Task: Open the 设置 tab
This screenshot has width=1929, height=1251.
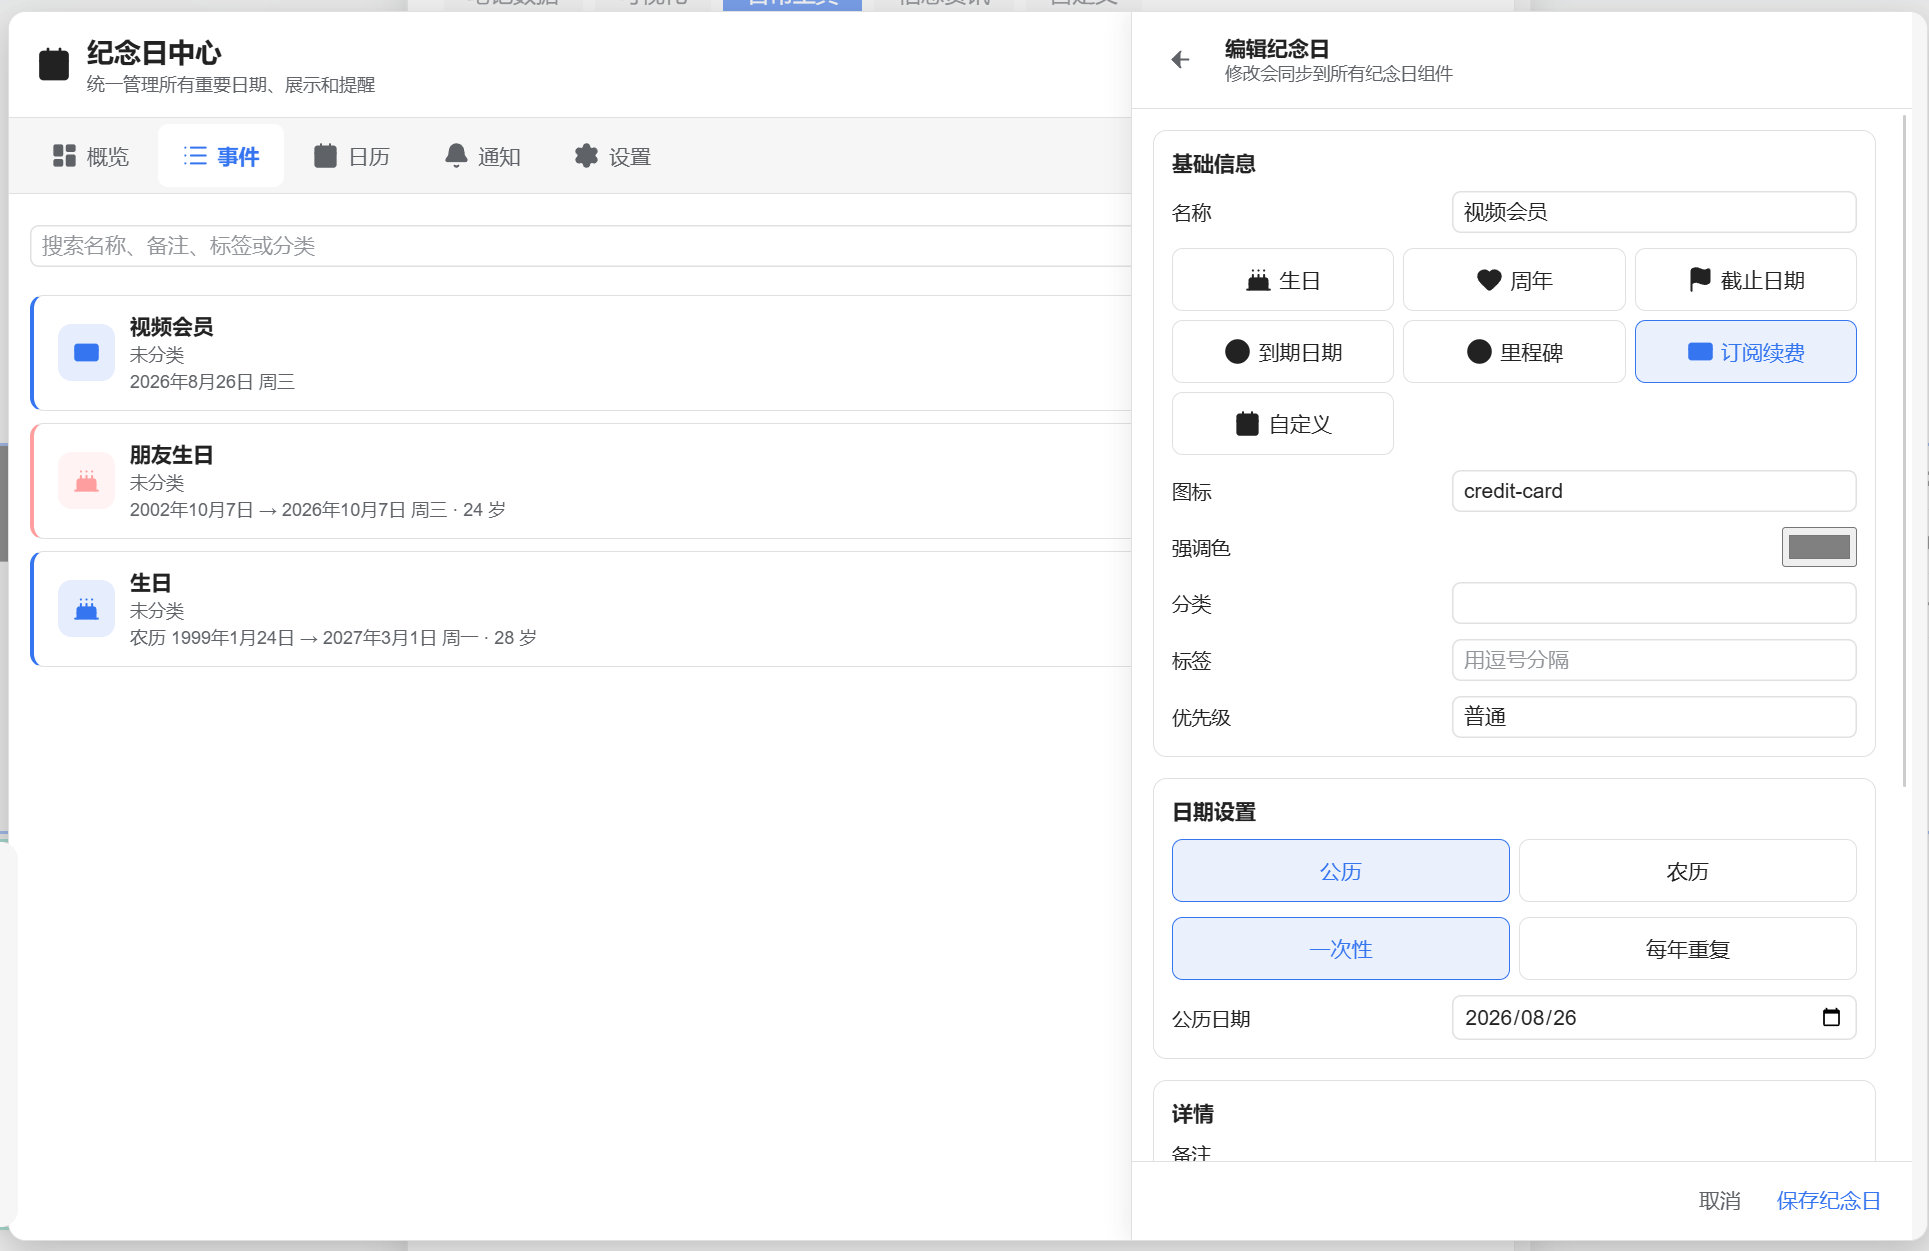Action: (613, 156)
